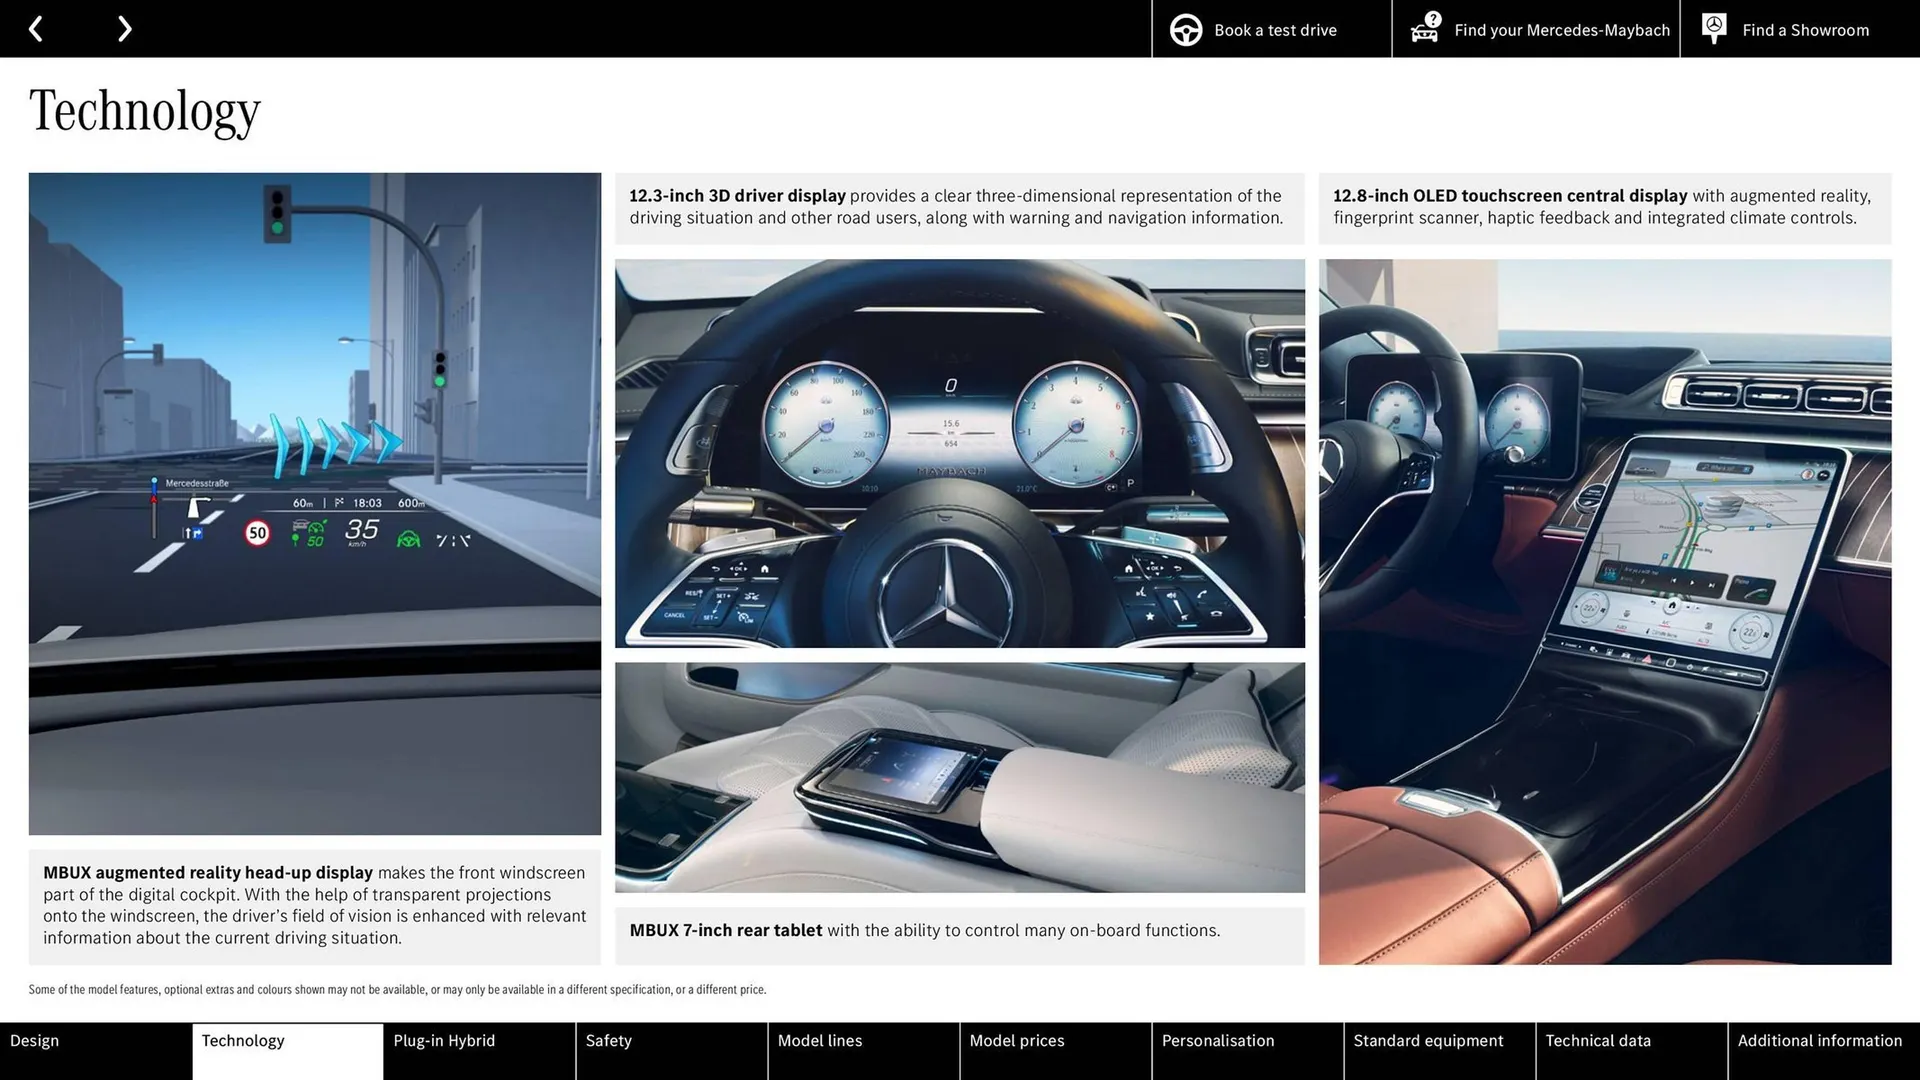Click the location pin showroom icon
1920x1080 pixels.
[1713, 28]
